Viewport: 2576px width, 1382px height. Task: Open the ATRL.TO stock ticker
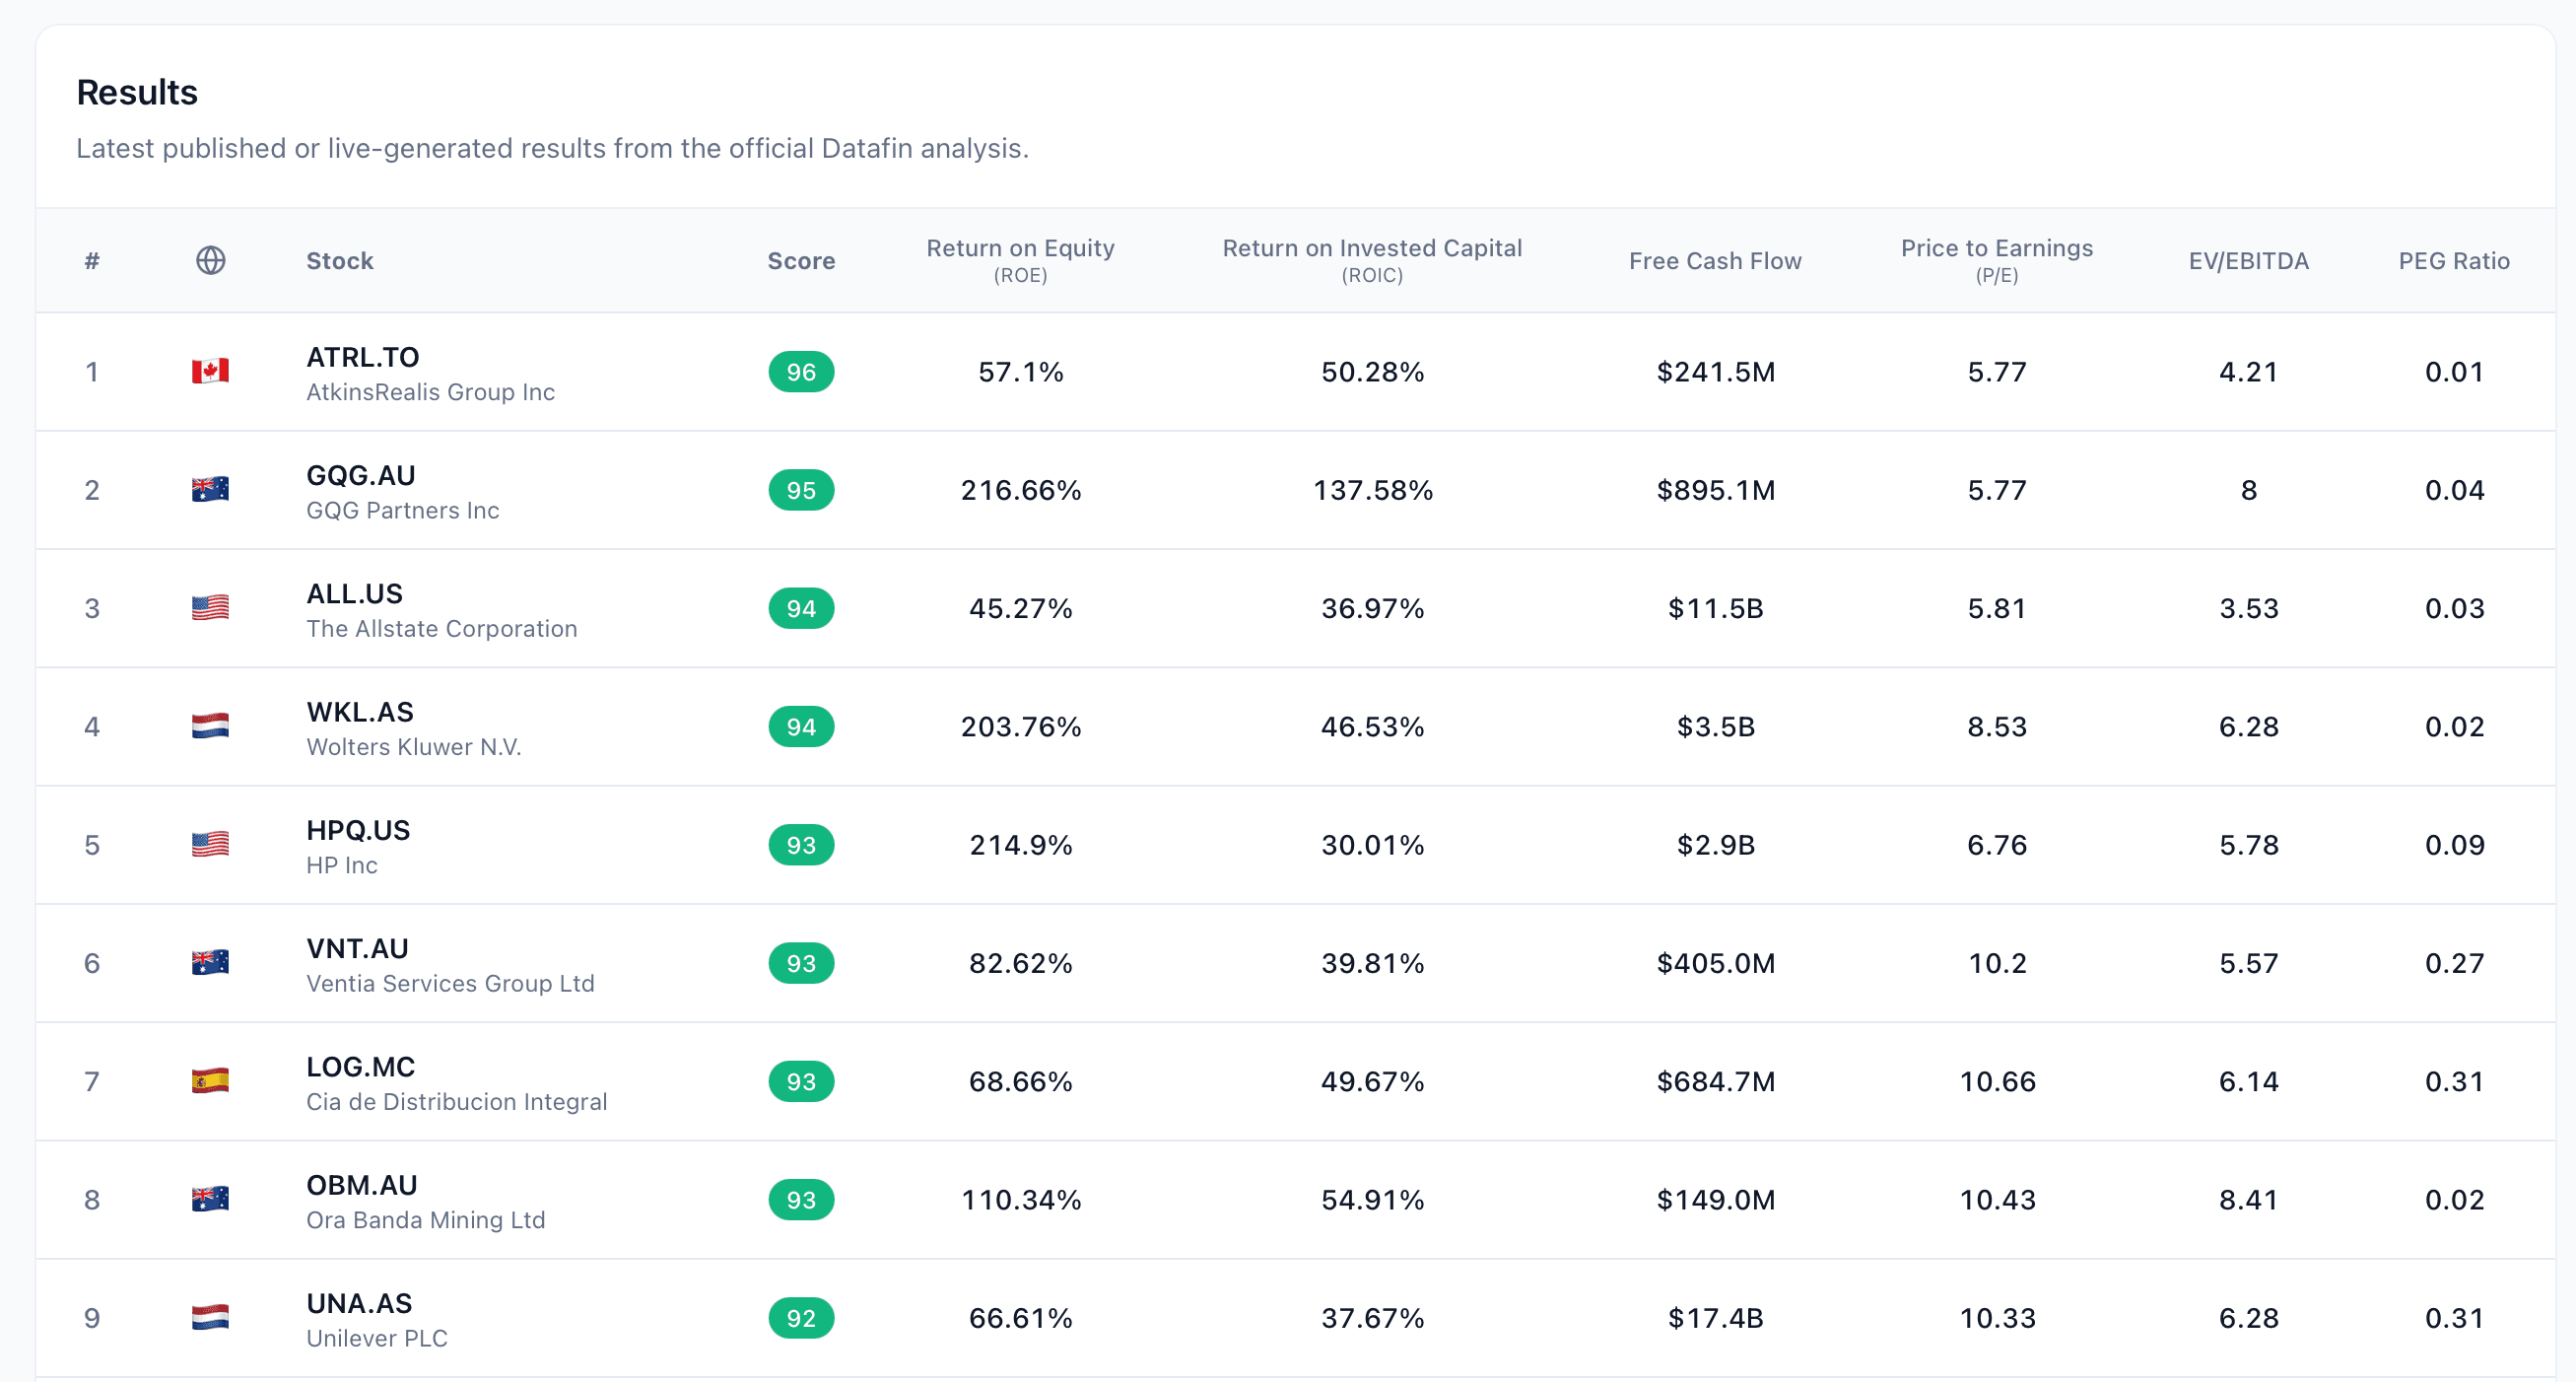point(363,357)
